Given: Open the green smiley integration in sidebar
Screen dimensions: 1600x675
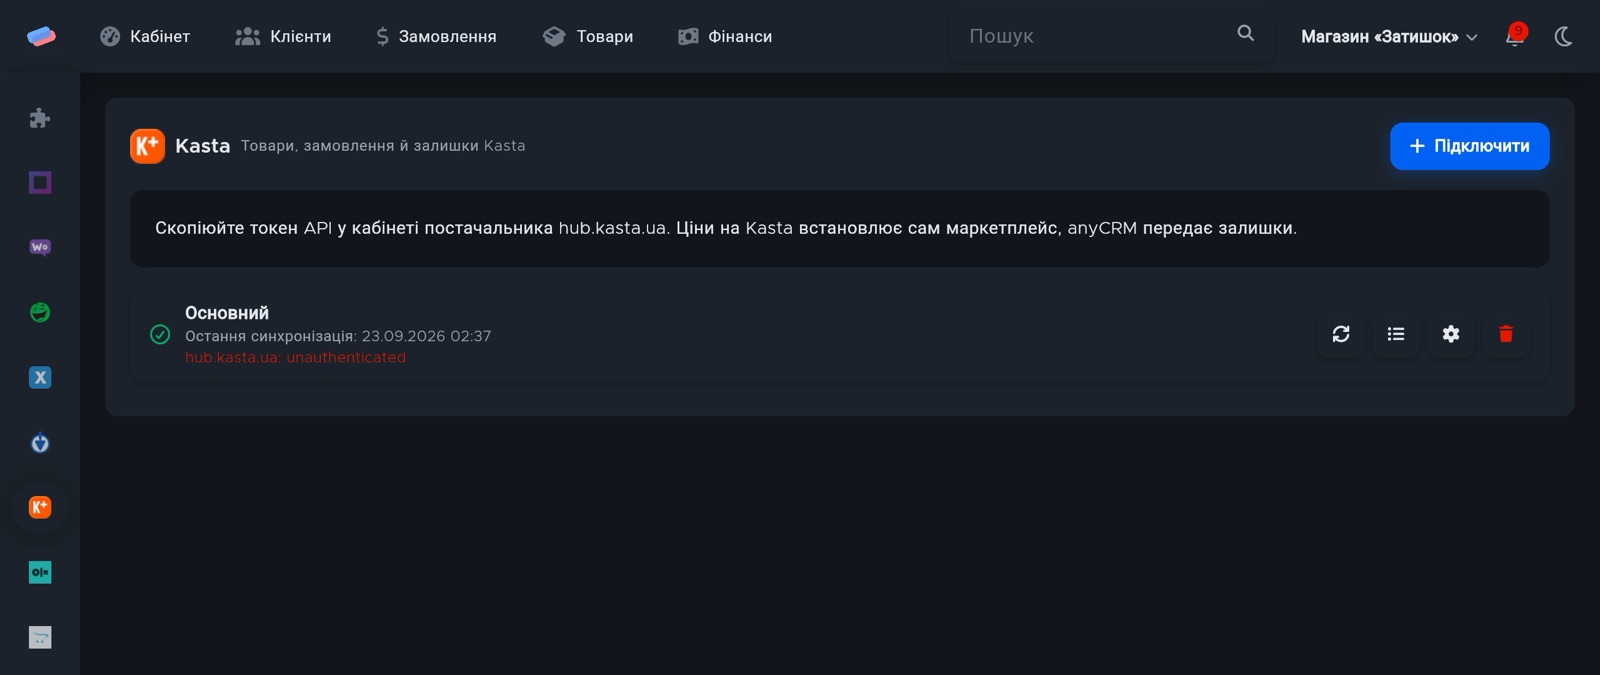Looking at the screenshot, I should click(40, 312).
